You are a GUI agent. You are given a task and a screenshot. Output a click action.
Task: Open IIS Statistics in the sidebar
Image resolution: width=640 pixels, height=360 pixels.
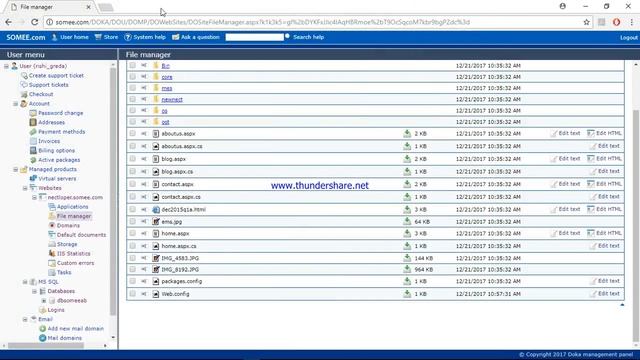click(x=73, y=253)
